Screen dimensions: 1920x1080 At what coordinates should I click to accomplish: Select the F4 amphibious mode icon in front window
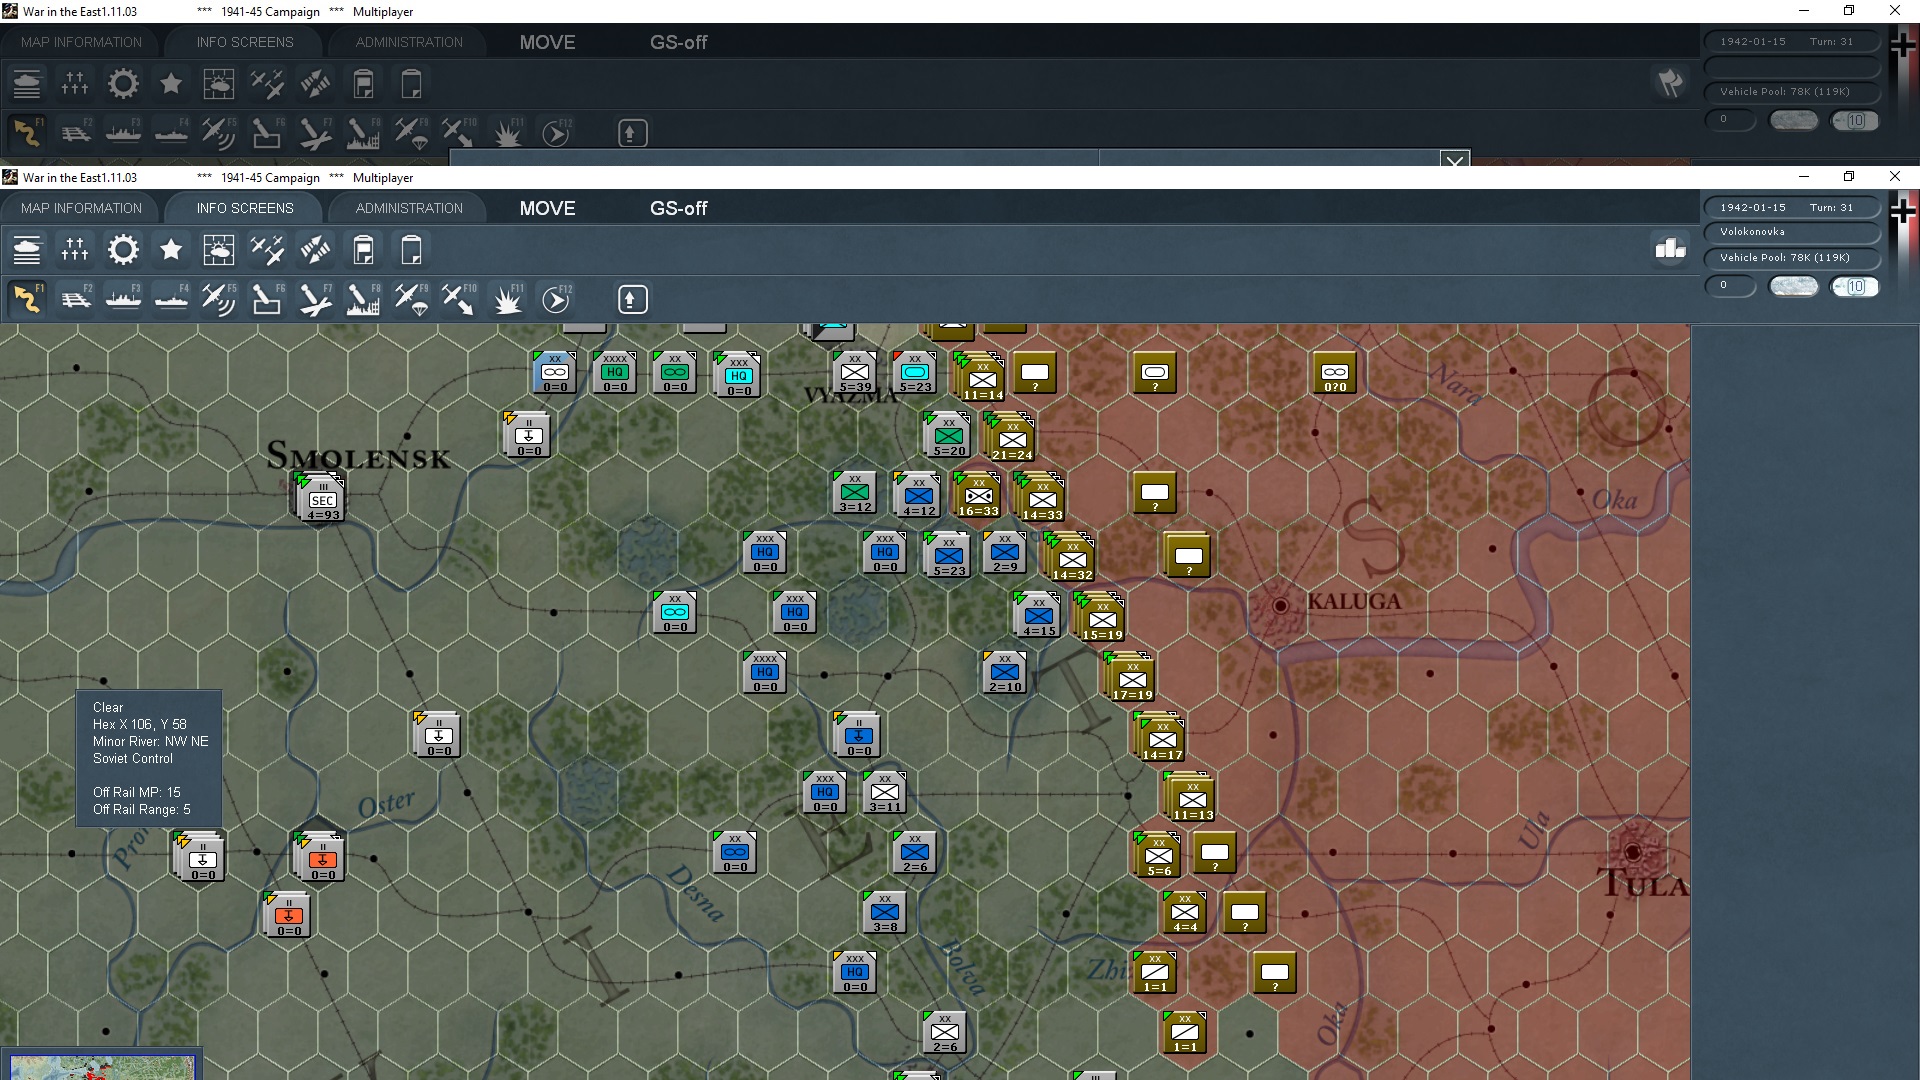coord(172,299)
